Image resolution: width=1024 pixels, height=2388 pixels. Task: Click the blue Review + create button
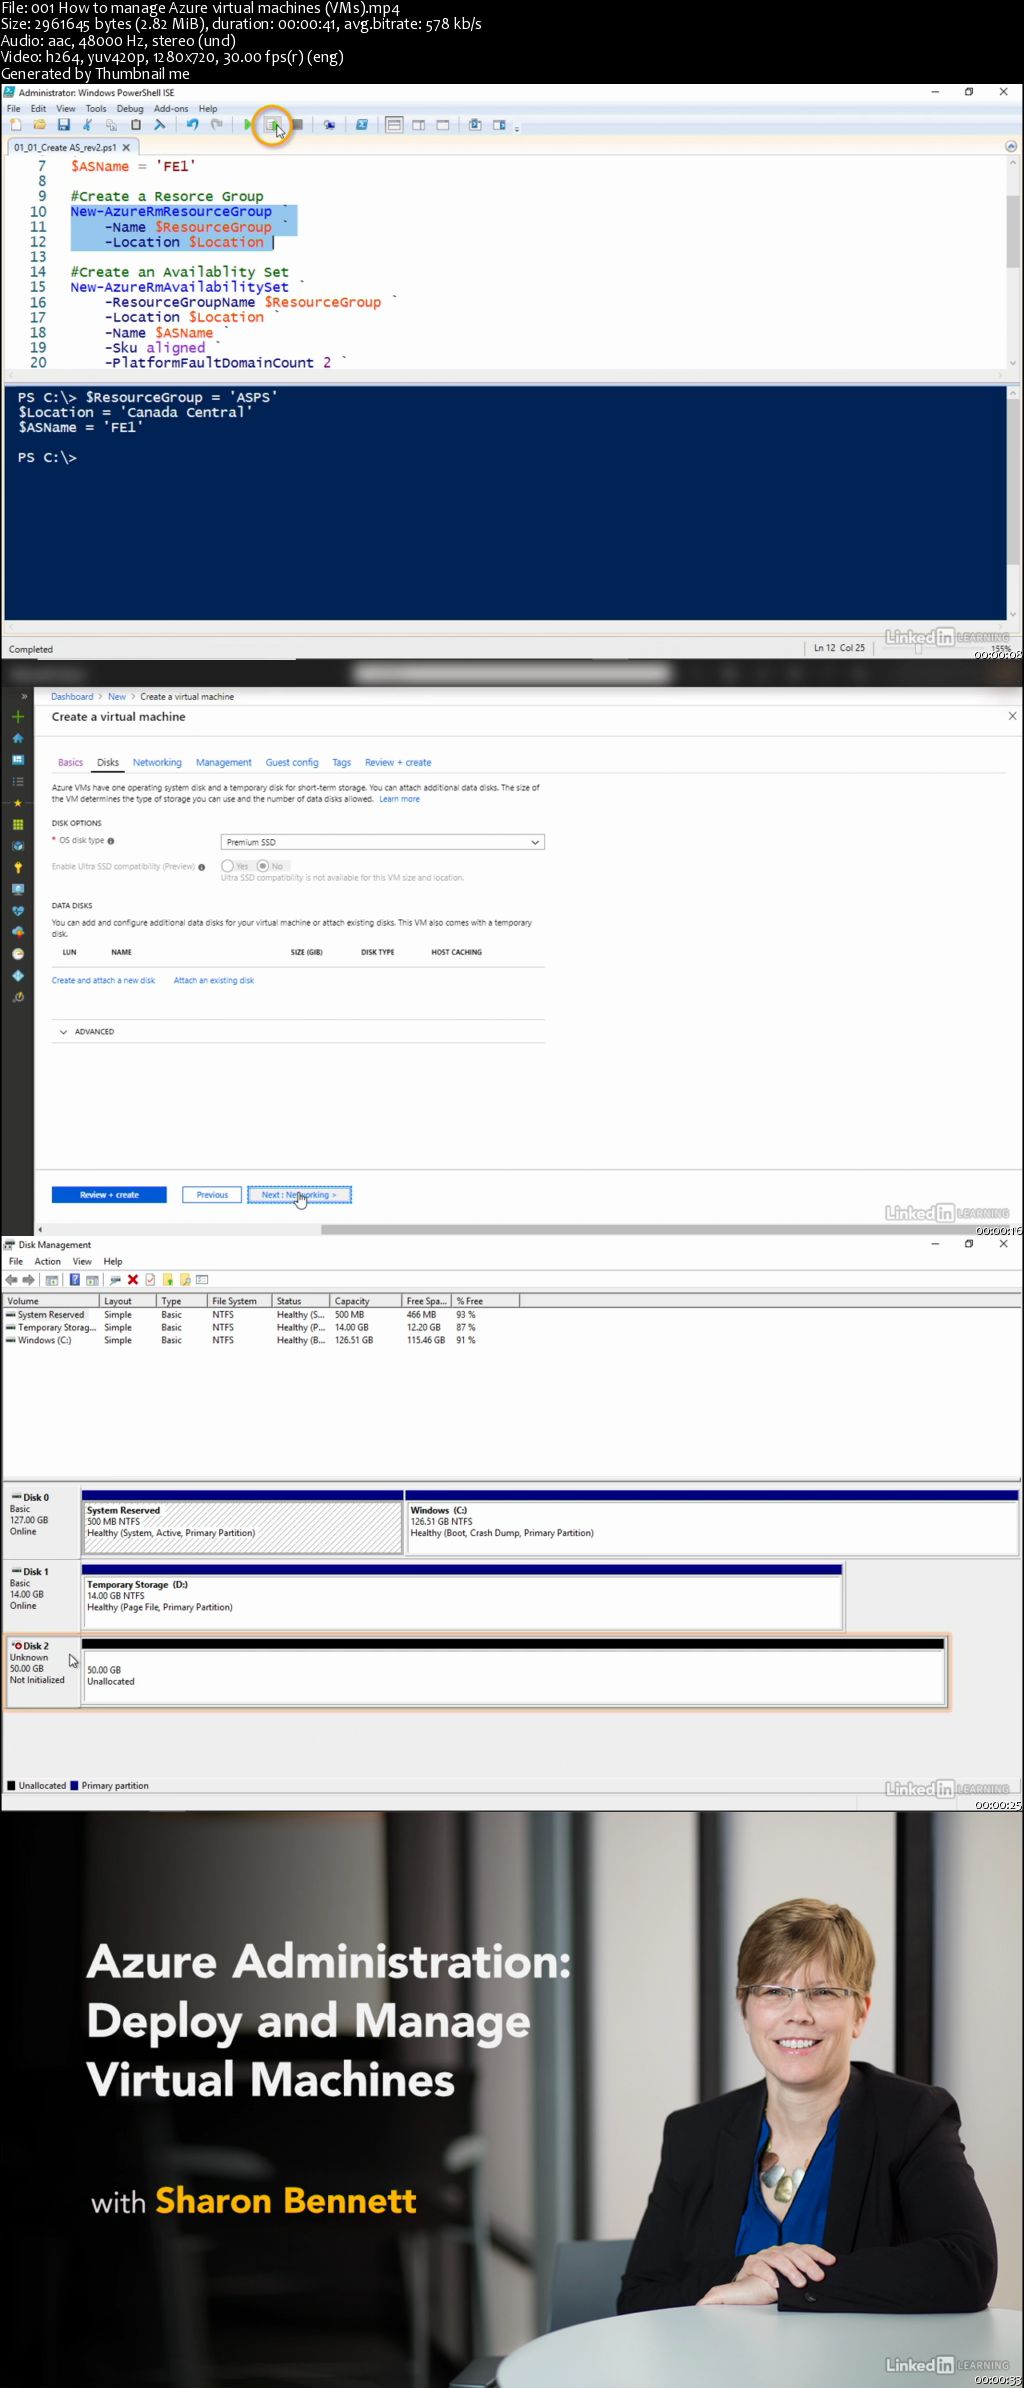[109, 1195]
